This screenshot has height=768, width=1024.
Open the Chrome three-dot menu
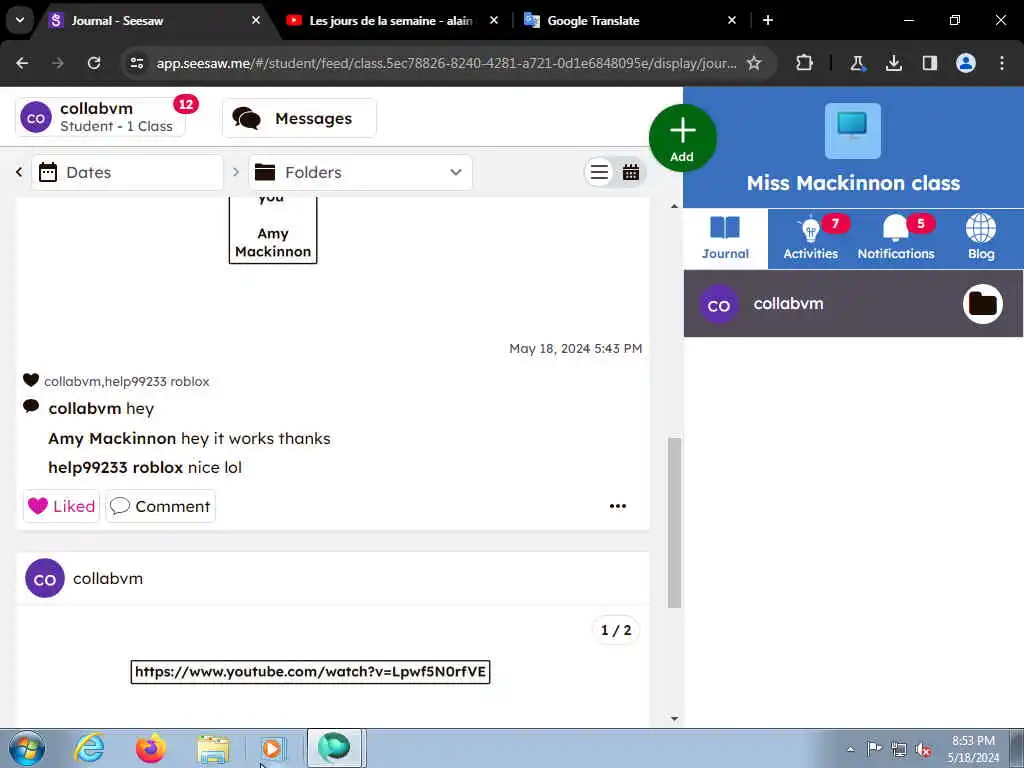[x=1002, y=63]
